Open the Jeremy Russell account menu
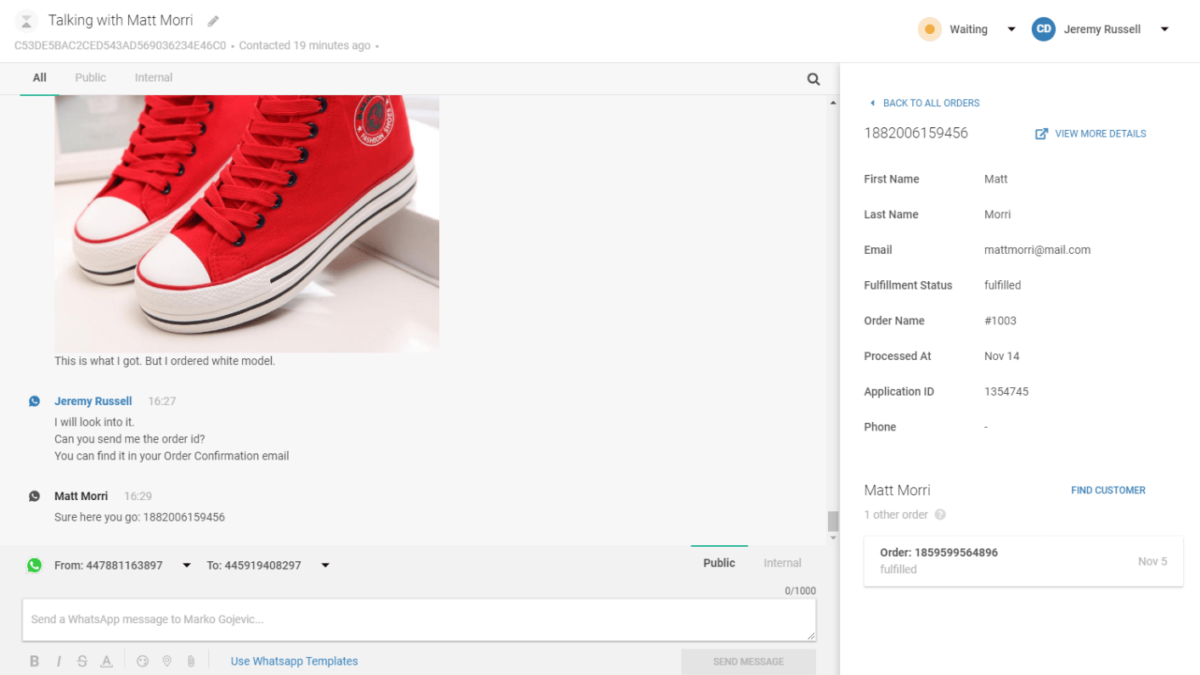 click(1164, 29)
